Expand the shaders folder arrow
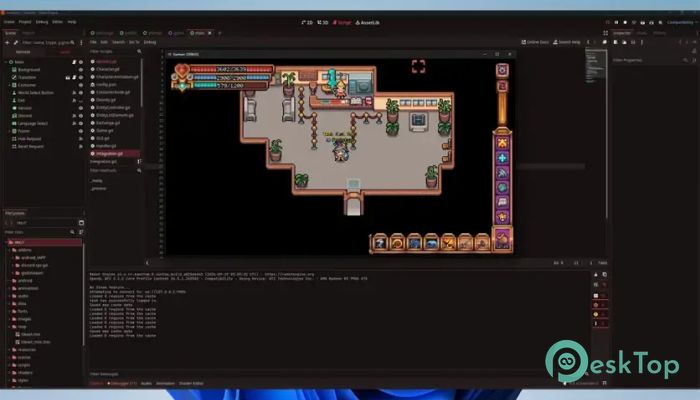The height and width of the screenshot is (400, 700). [x=10, y=373]
